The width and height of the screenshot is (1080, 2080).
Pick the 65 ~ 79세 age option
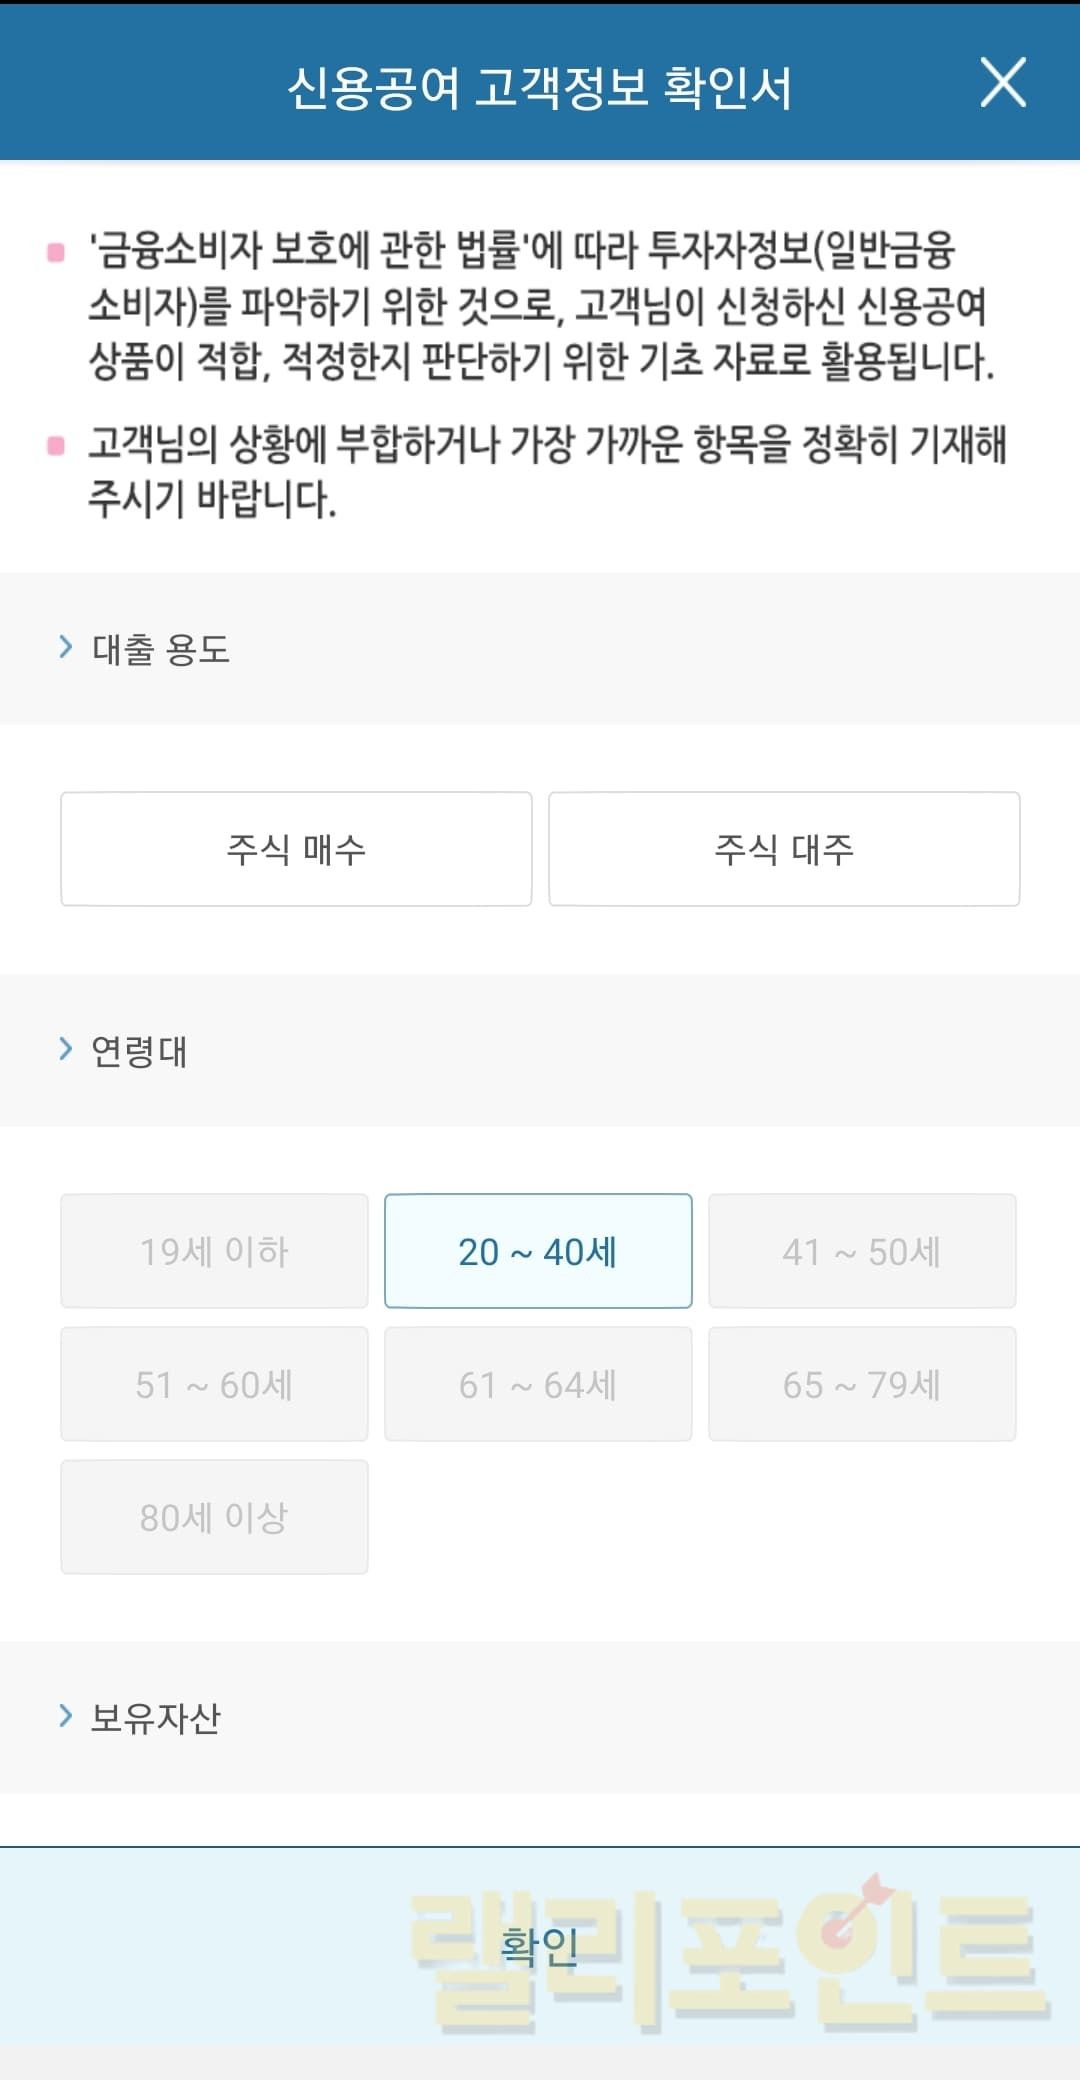862,1384
